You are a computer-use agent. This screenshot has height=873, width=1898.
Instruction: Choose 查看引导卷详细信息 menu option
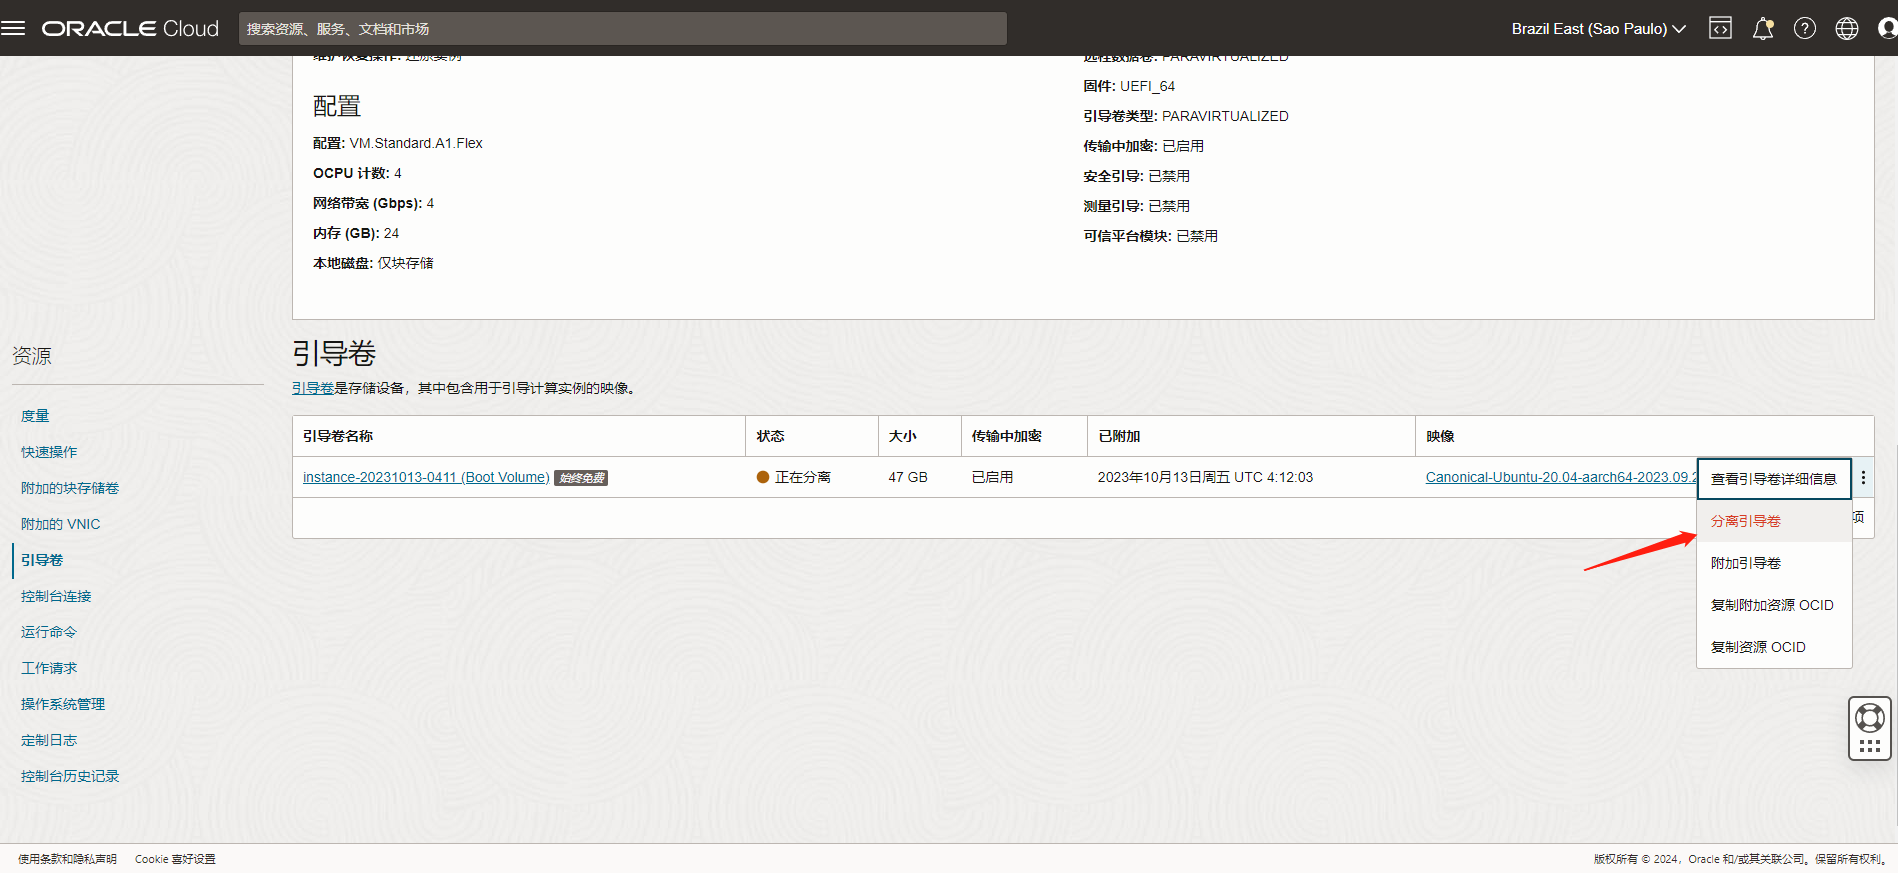(x=1773, y=479)
